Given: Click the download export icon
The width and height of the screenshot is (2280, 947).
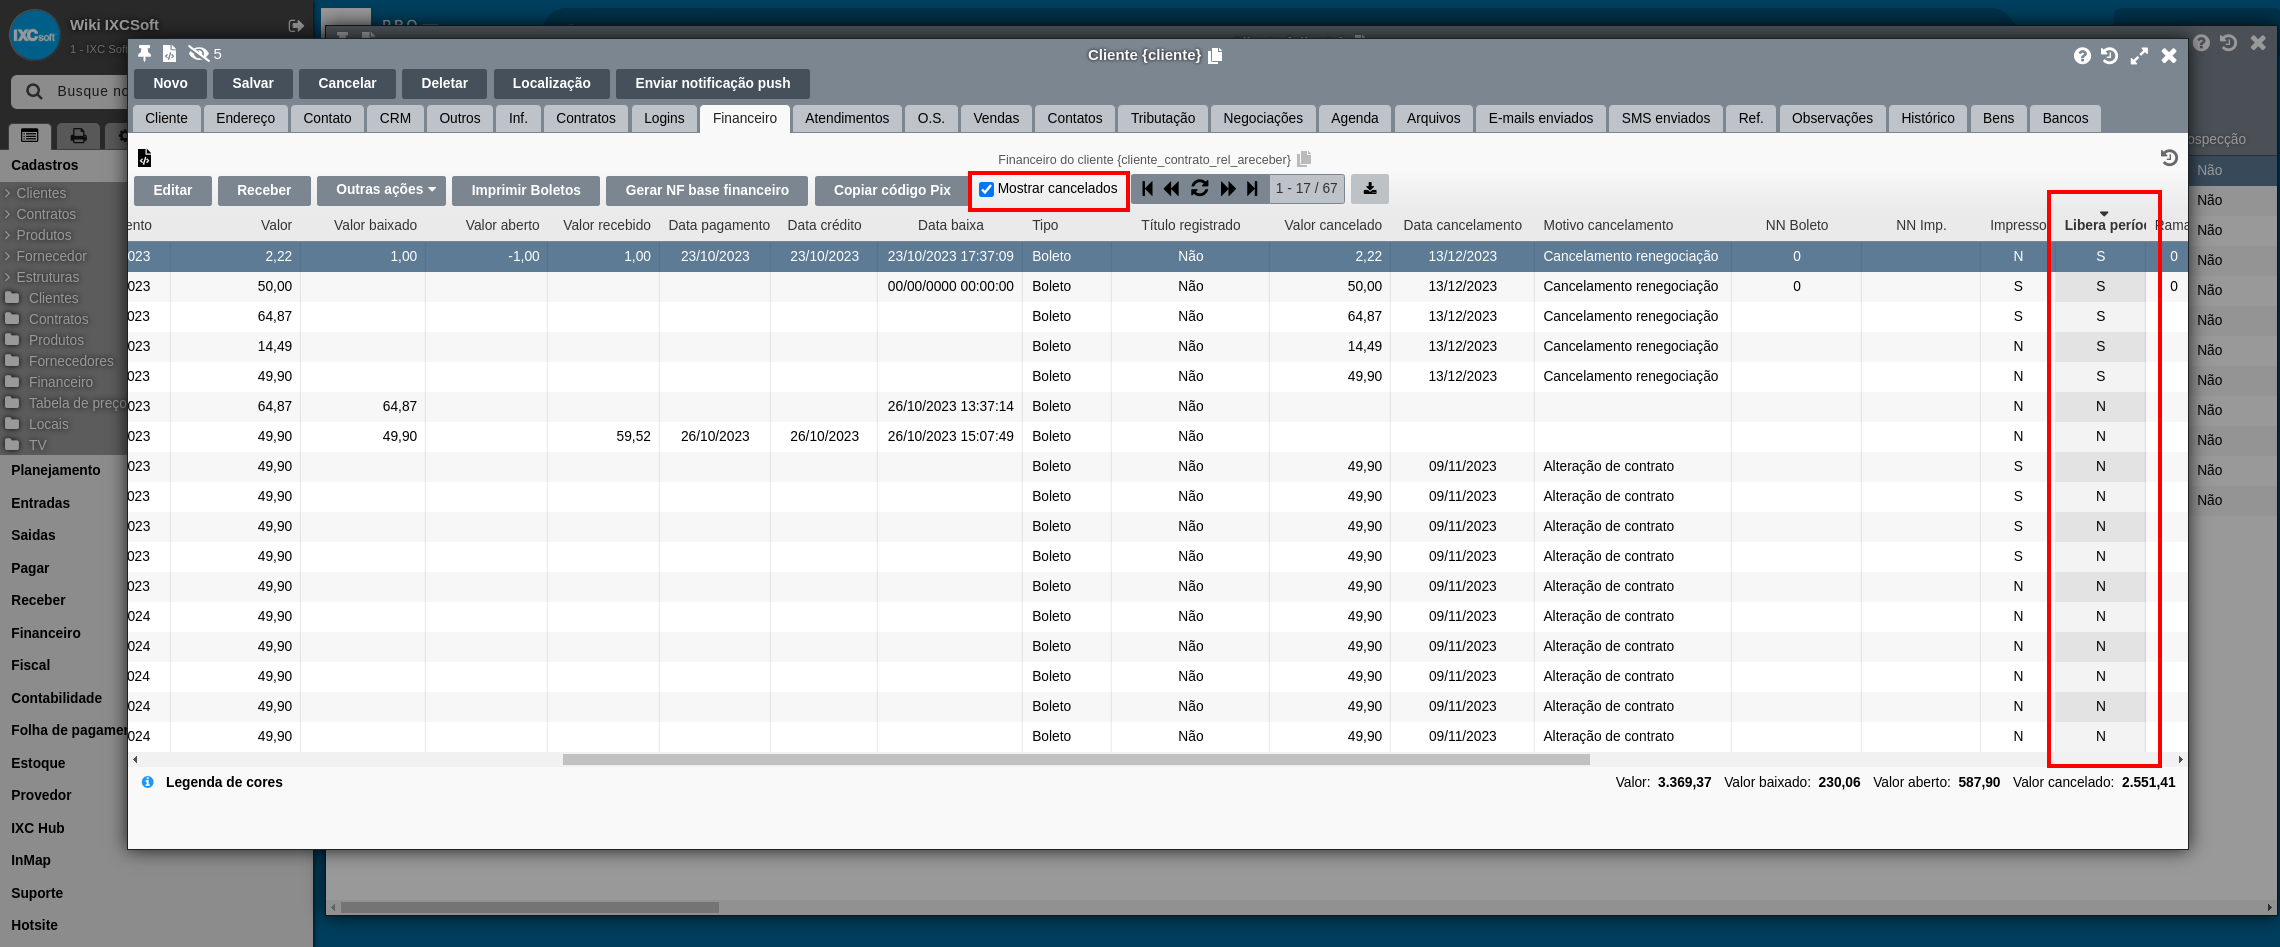Looking at the screenshot, I should click(x=1369, y=189).
